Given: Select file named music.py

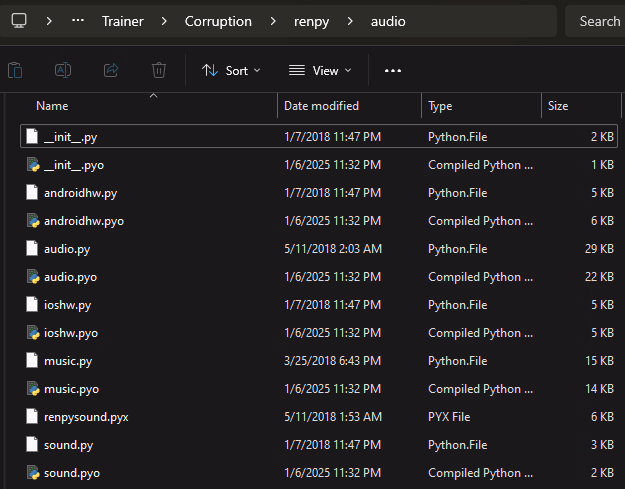Looking at the screenshot, I should point(68,361).
